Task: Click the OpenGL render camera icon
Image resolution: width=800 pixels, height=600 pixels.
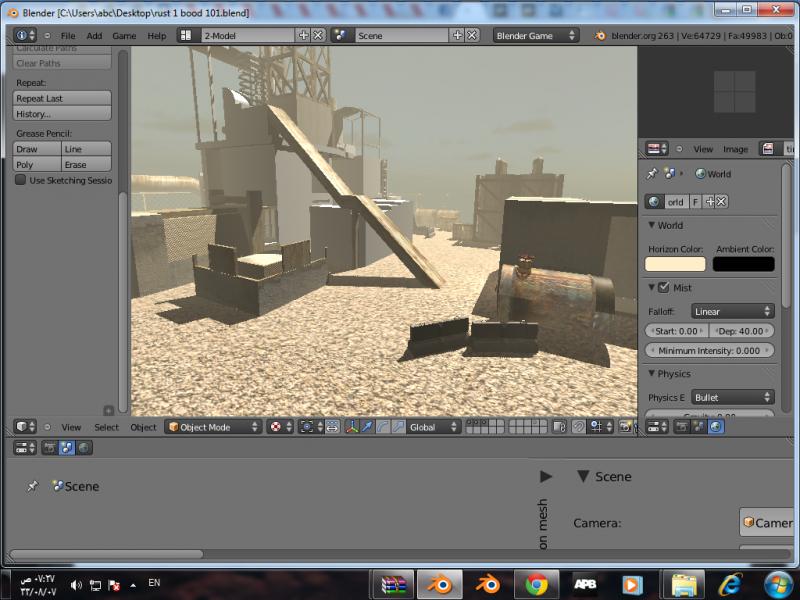Action: point(625,427)
